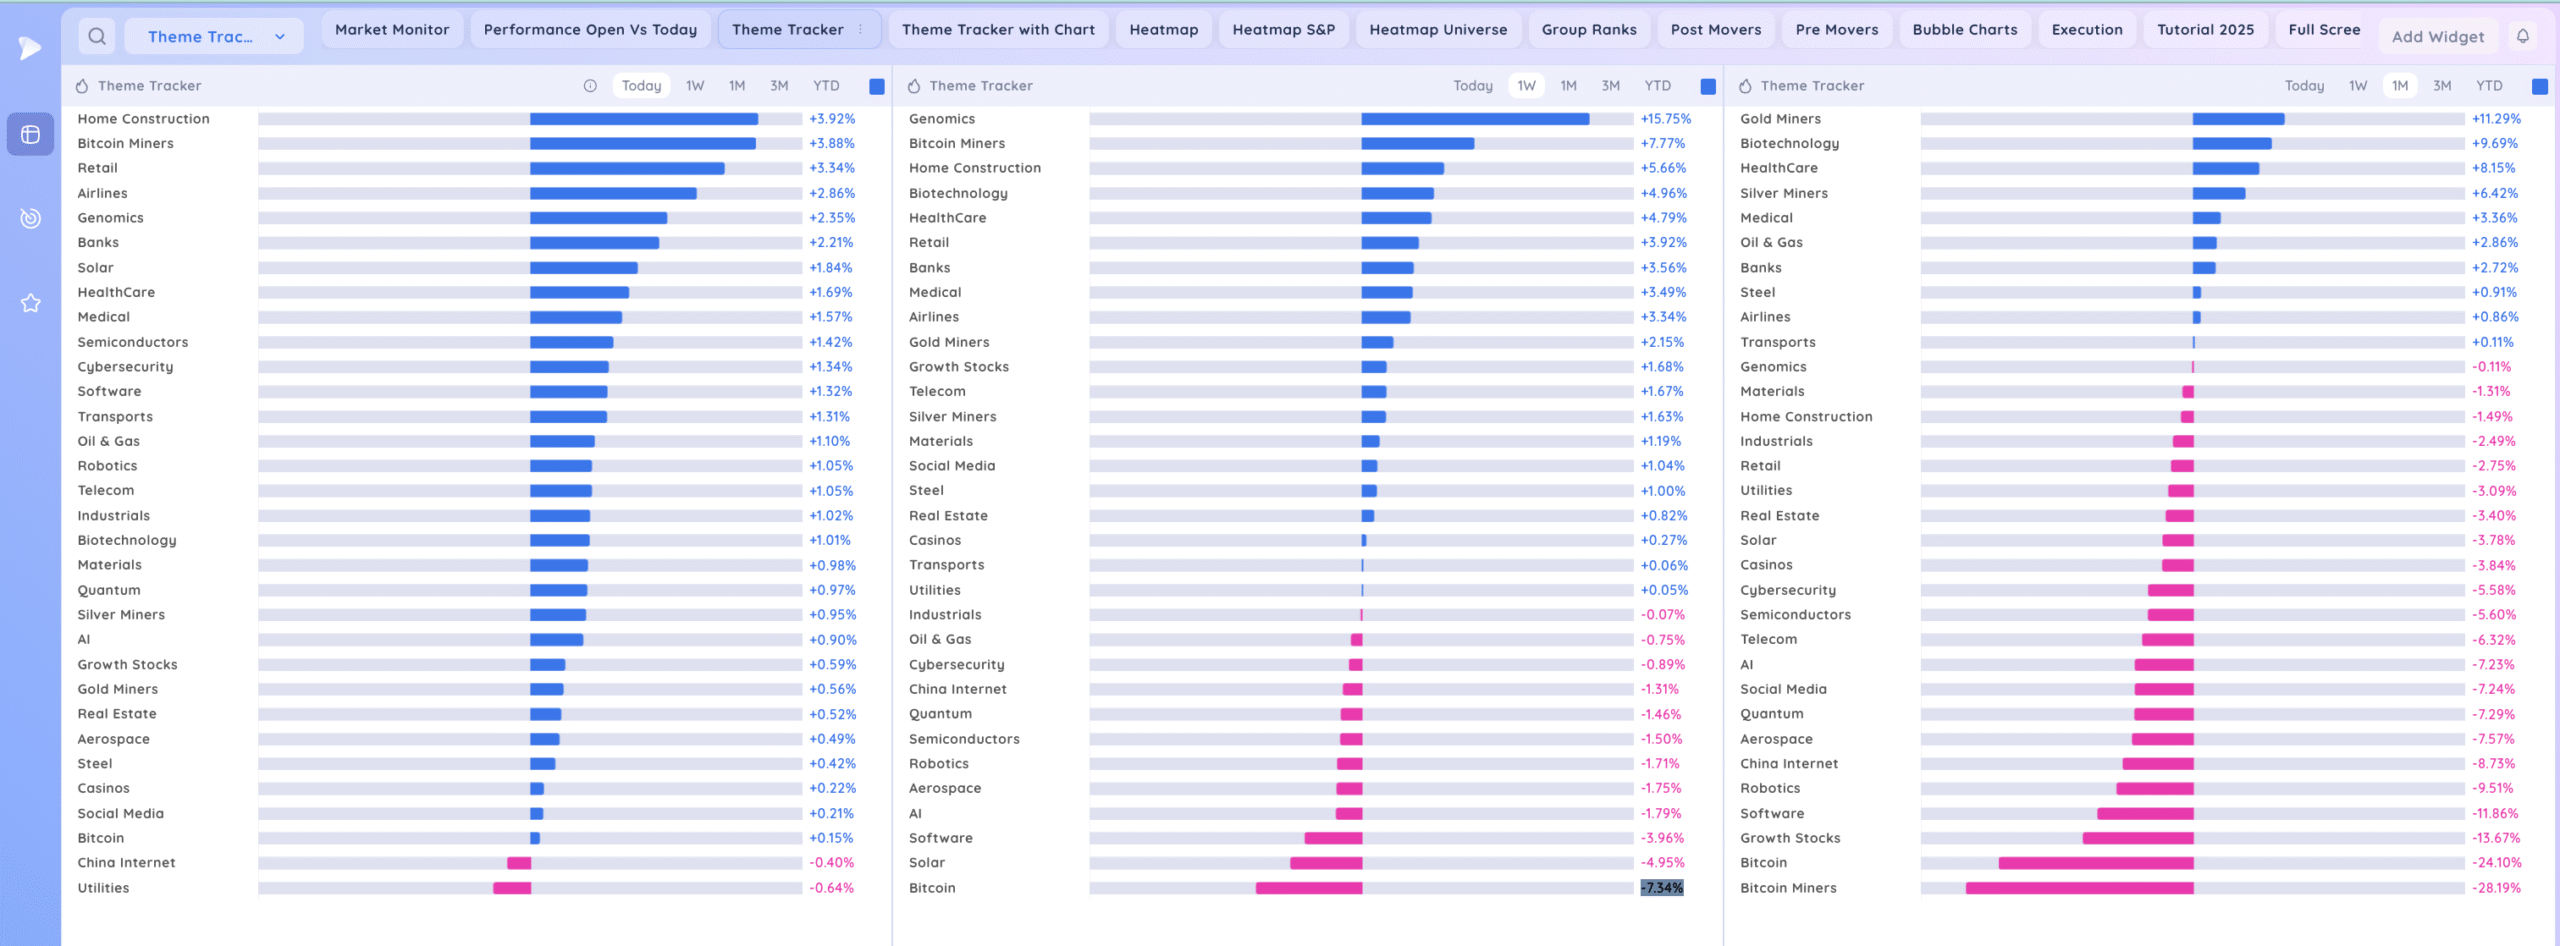Go to the Group Ranks tab
Image resolution: width=2560 pixels, height=946 pixels.
(x=1588, y=30)
